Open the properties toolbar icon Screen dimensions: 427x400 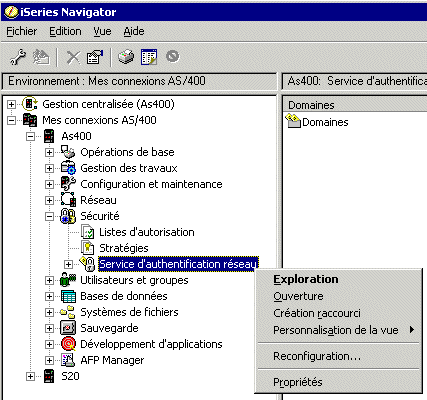pyautogui.click(x=95, y=57)
